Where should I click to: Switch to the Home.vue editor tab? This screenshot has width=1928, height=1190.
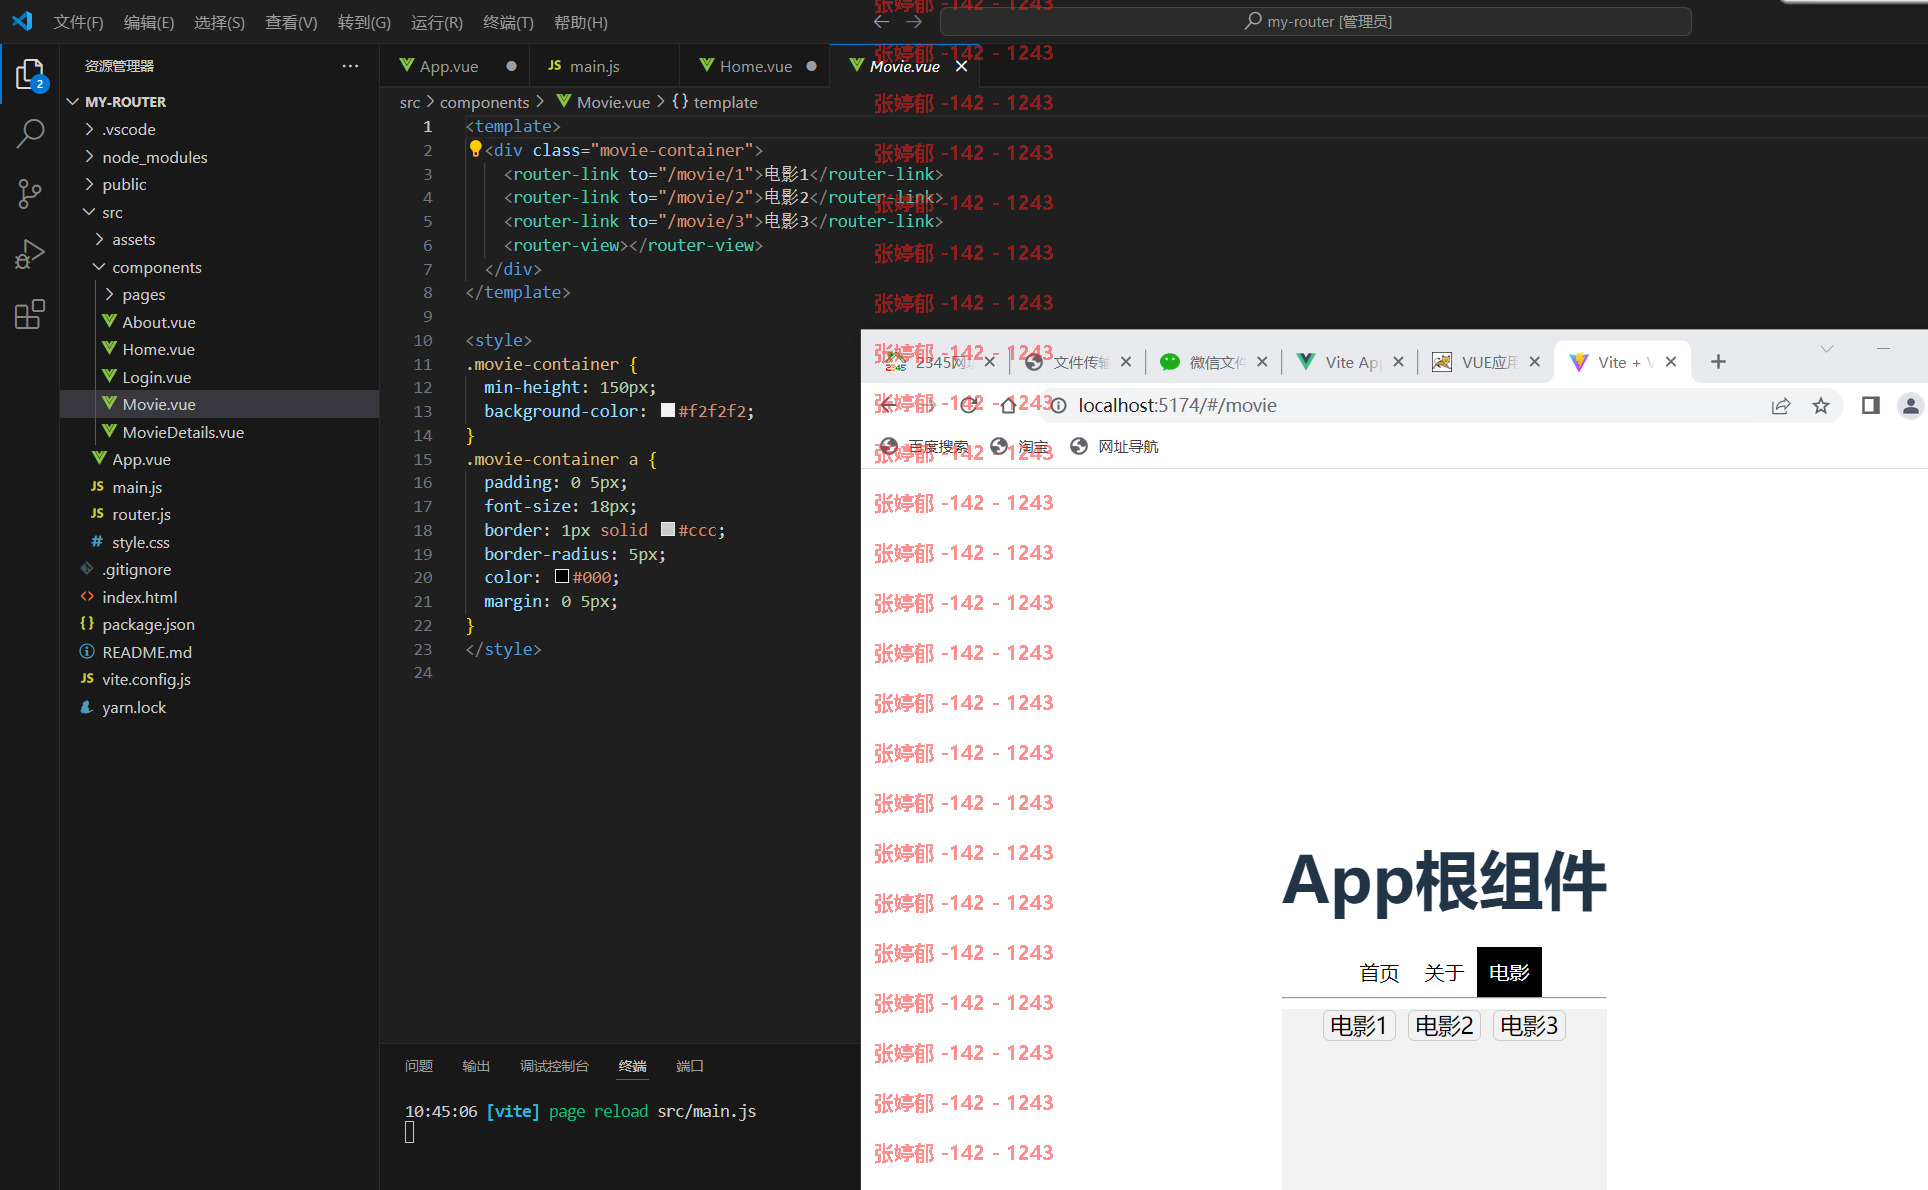coord(756,66)
